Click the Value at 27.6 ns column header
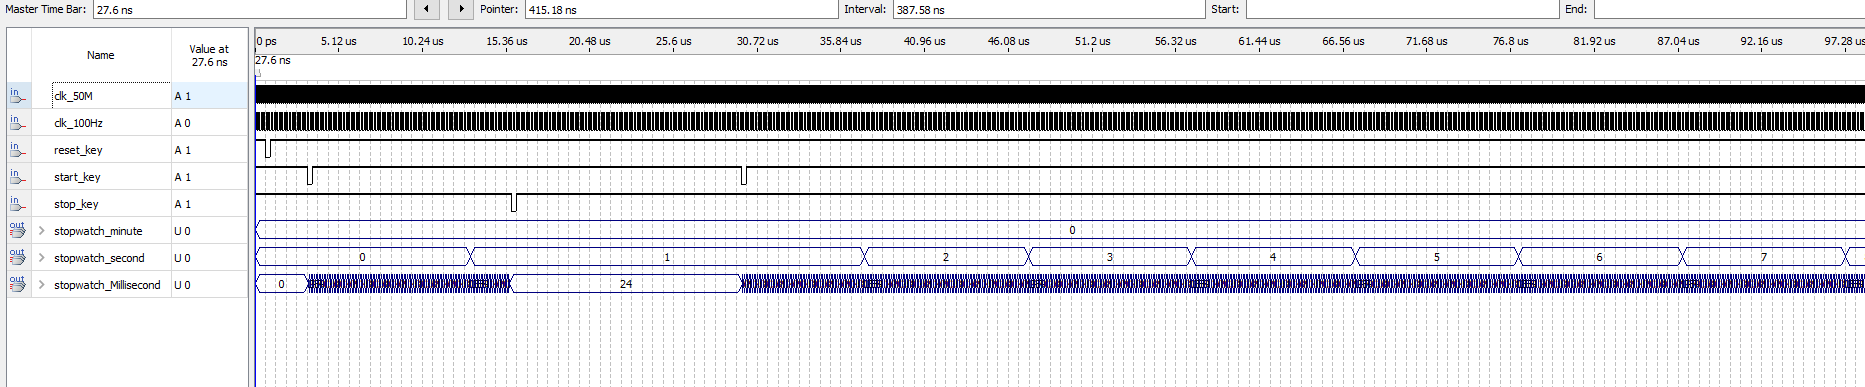Viewport: 1865px width, 387px height. (x=209, y=55)
